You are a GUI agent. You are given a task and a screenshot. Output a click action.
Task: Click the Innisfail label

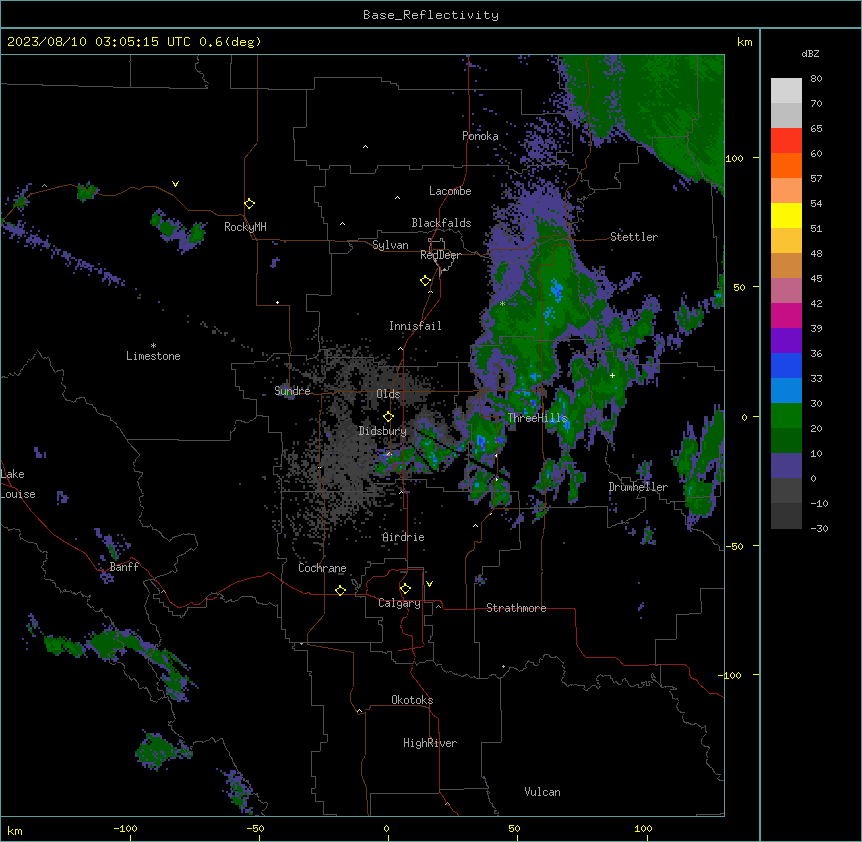coord(415,326)
